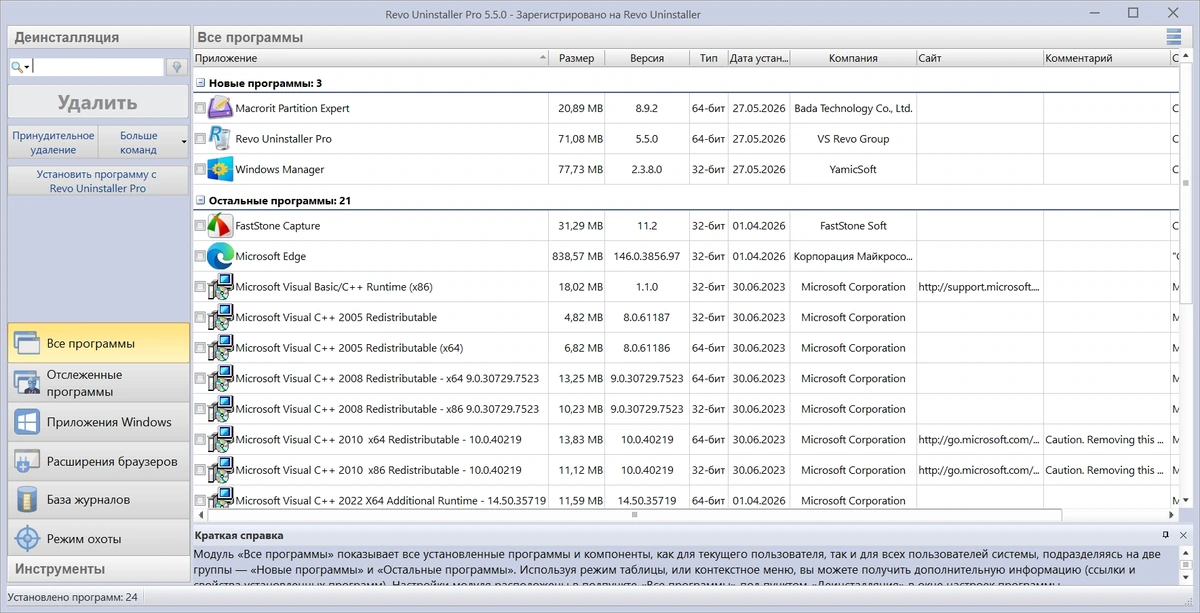This screenshot has height=613, width=1200.
Task: Click the http://support.microsoft... site cell
Action: point(979,287)
